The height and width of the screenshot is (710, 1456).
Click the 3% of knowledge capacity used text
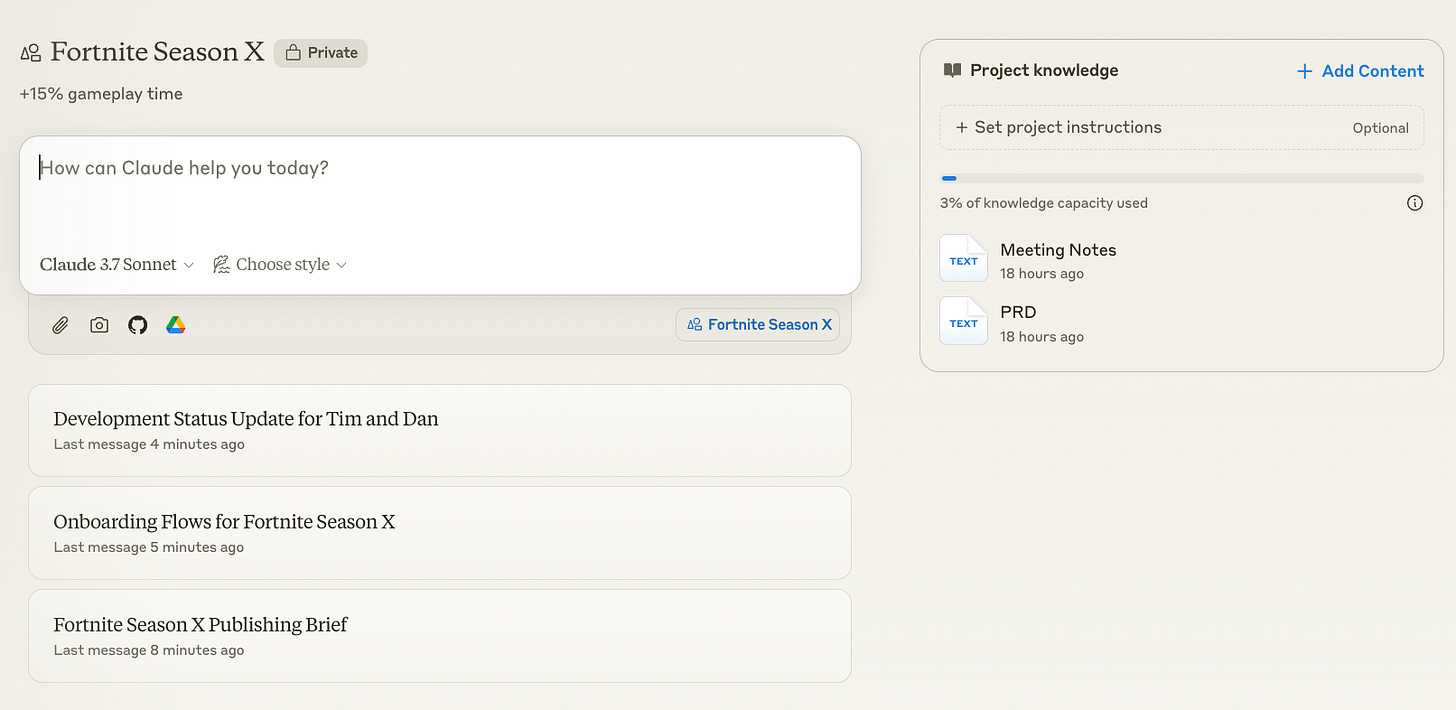pyautogui.click(x=1044, y=203)
